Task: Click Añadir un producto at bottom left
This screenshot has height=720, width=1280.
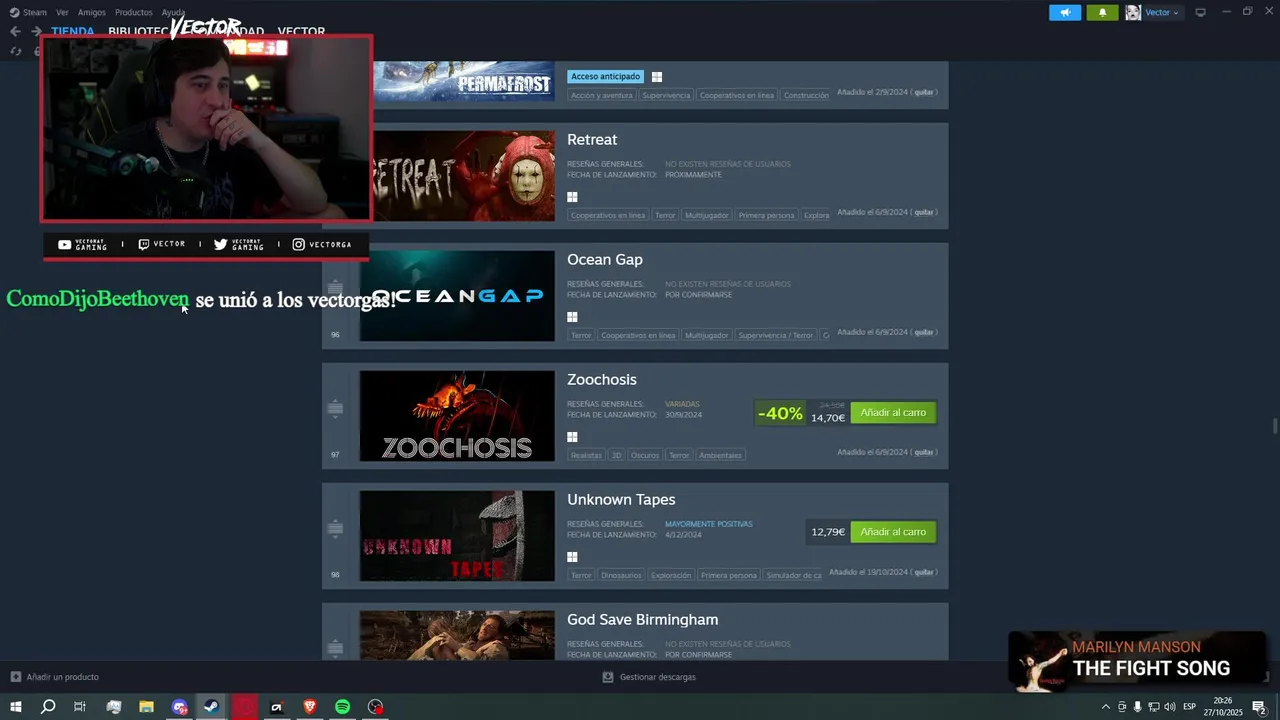Action: [x=55, y=677]
